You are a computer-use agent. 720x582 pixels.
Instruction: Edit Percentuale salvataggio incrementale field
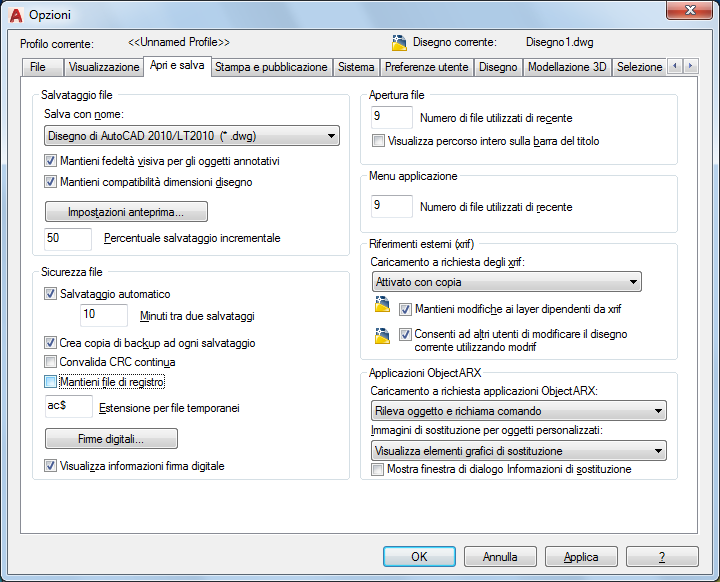(68, 238)
